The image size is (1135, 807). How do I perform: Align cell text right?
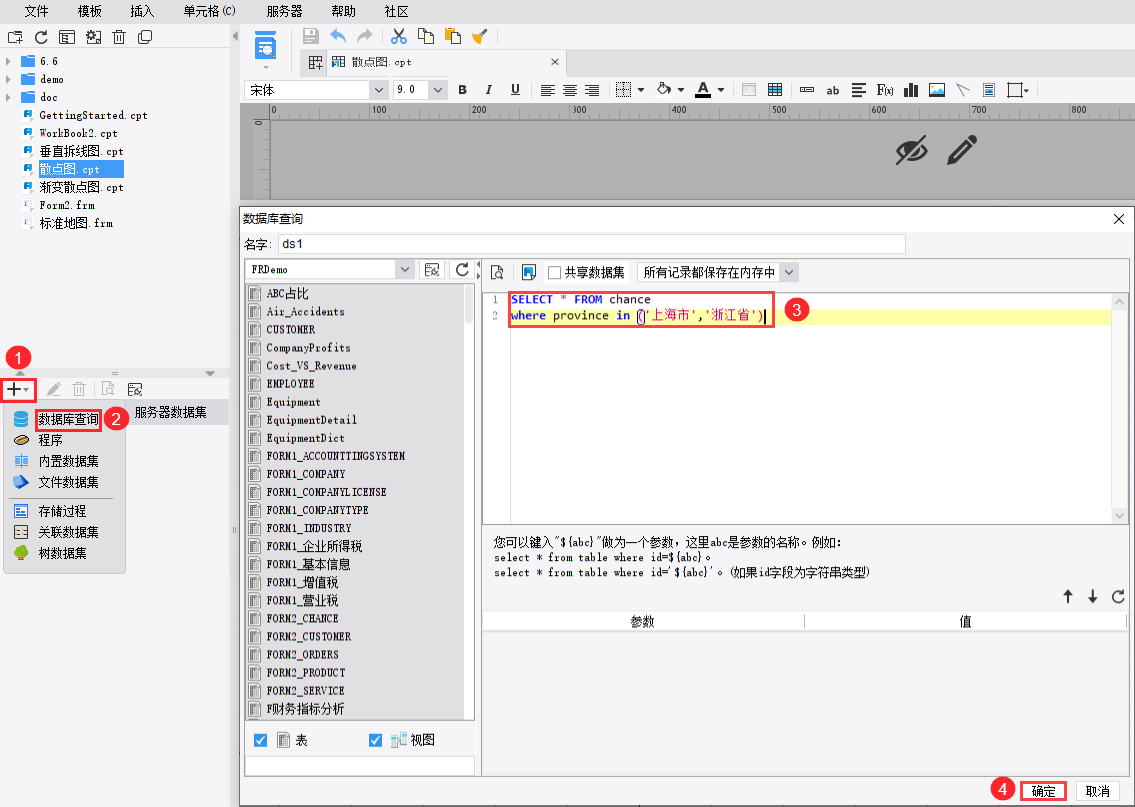(x=592, y=90)
